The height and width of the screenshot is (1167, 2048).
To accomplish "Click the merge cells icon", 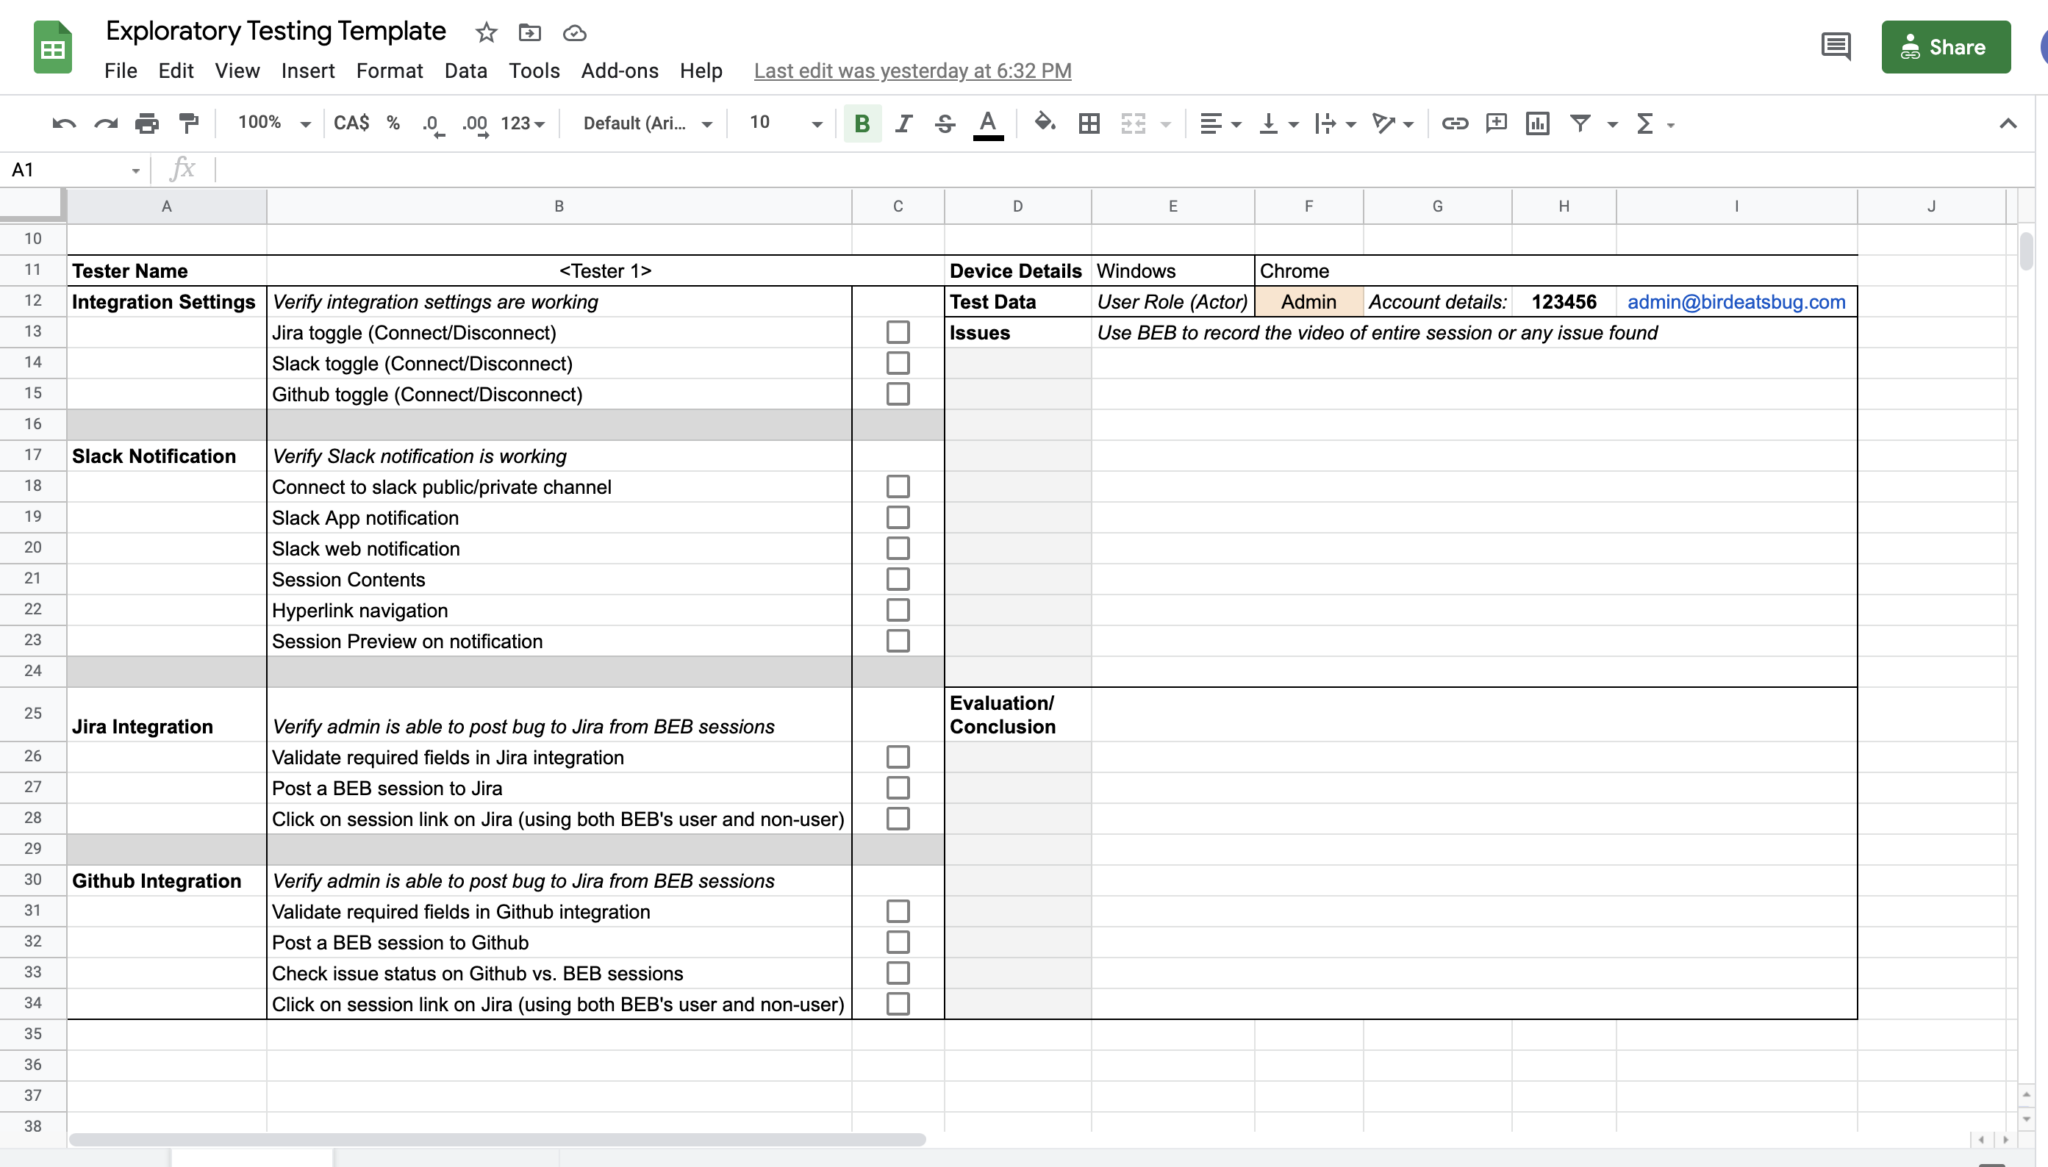I will tap(1133, 122).
